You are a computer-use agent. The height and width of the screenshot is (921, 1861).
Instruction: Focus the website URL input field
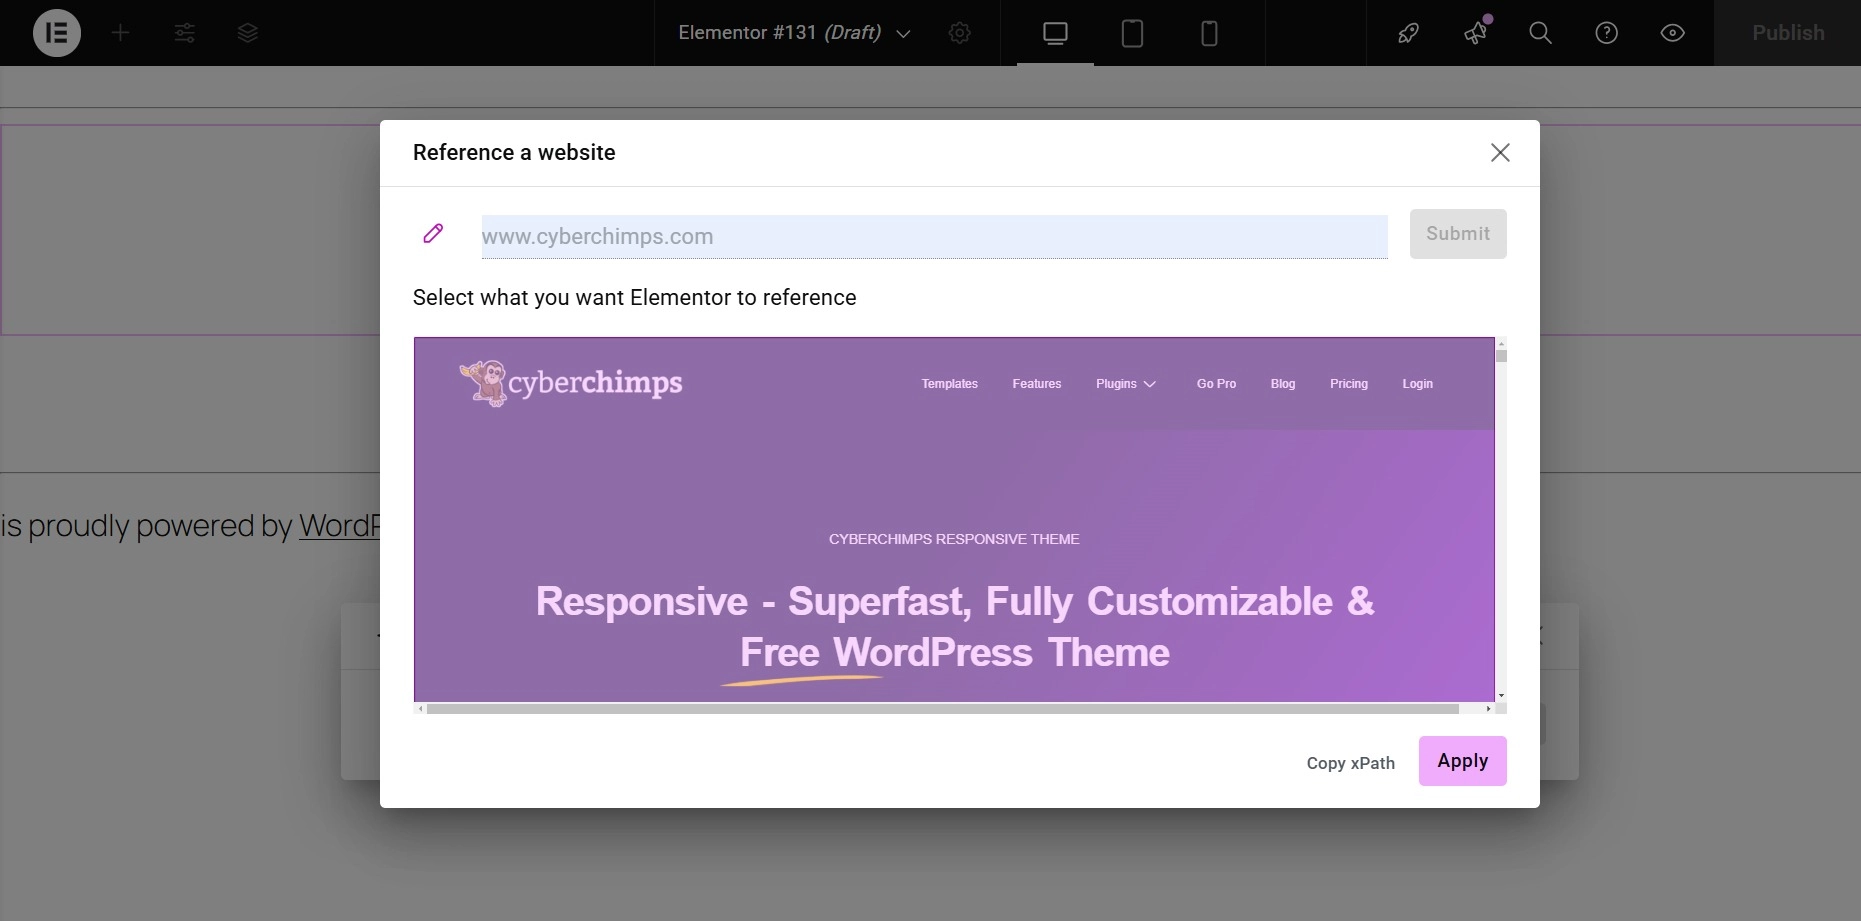934,236
